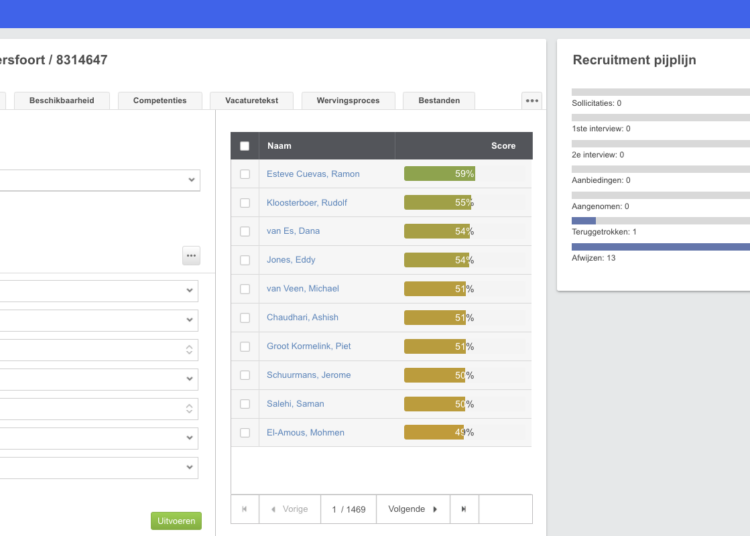
Task: Sort candidates by Score column header
Action: (503, 146)
